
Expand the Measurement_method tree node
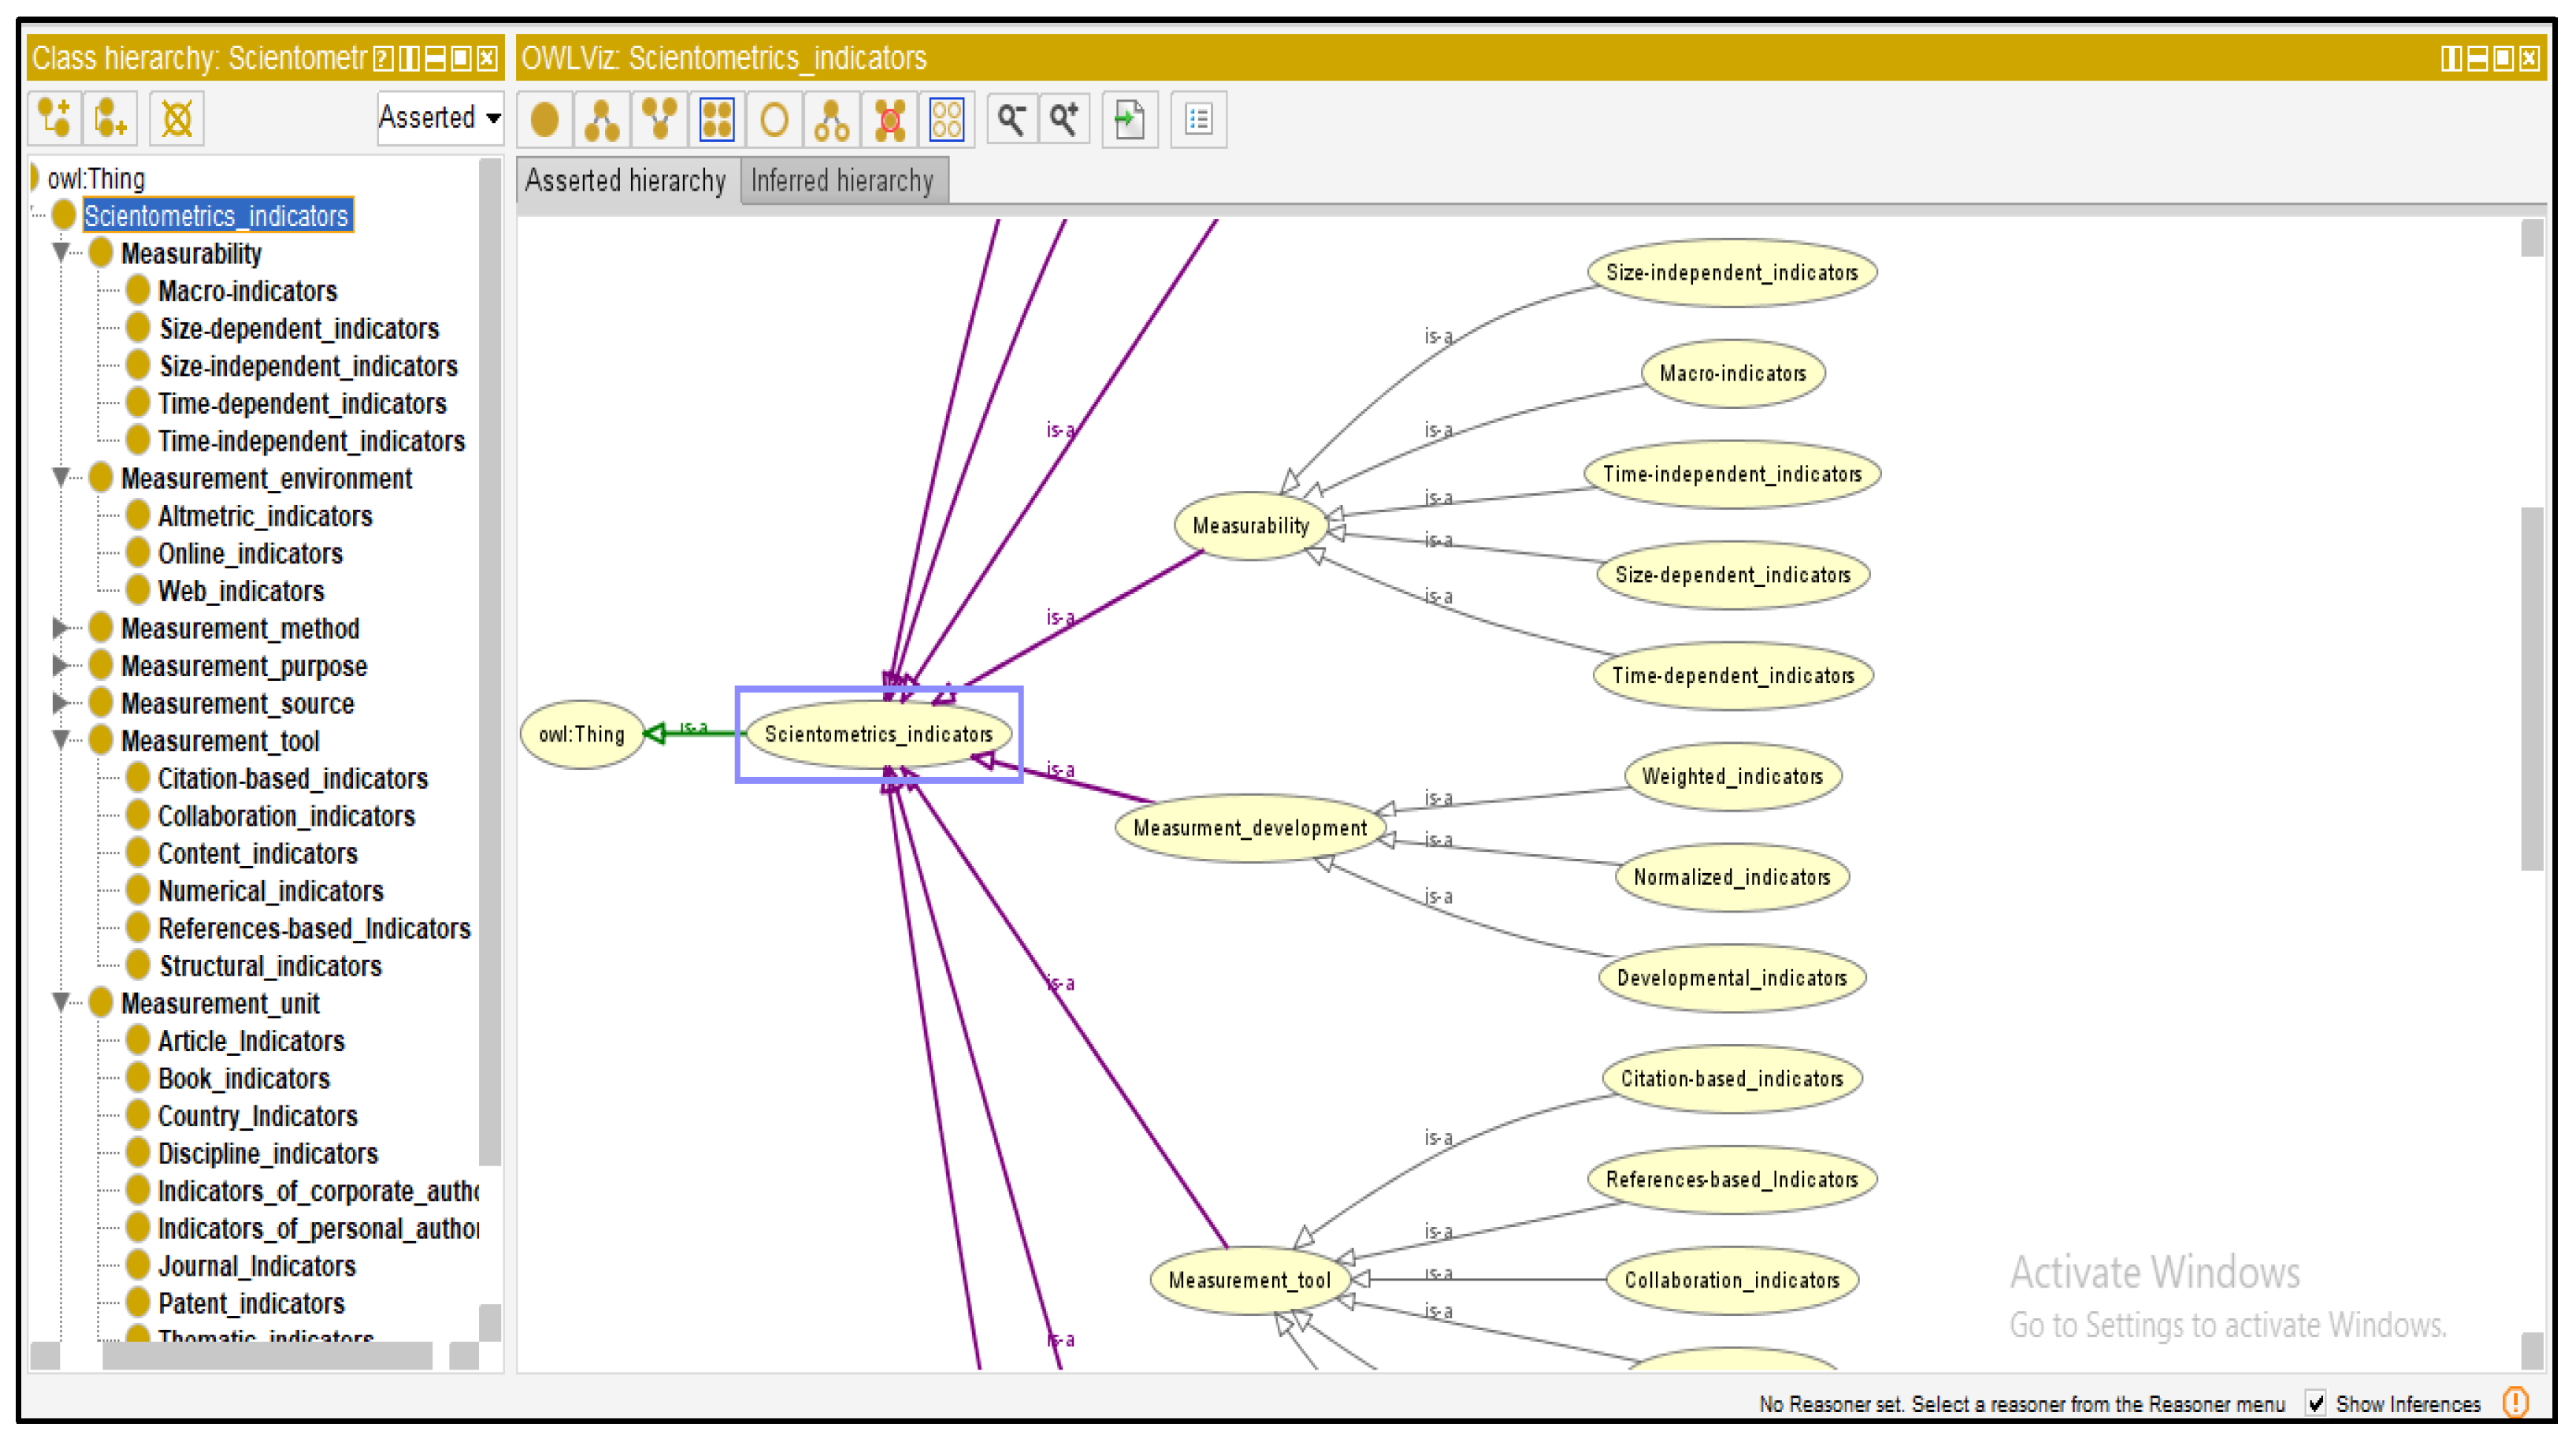(60, 628)
